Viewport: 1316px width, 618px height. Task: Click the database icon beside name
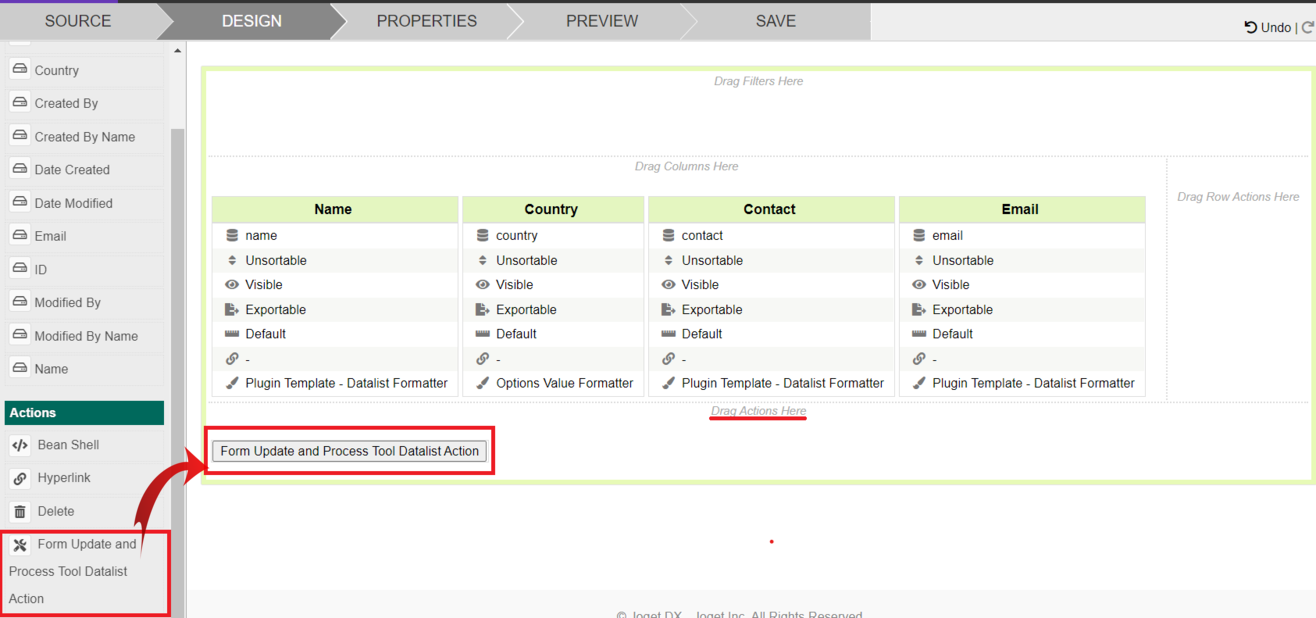click(x=232, y=236)
